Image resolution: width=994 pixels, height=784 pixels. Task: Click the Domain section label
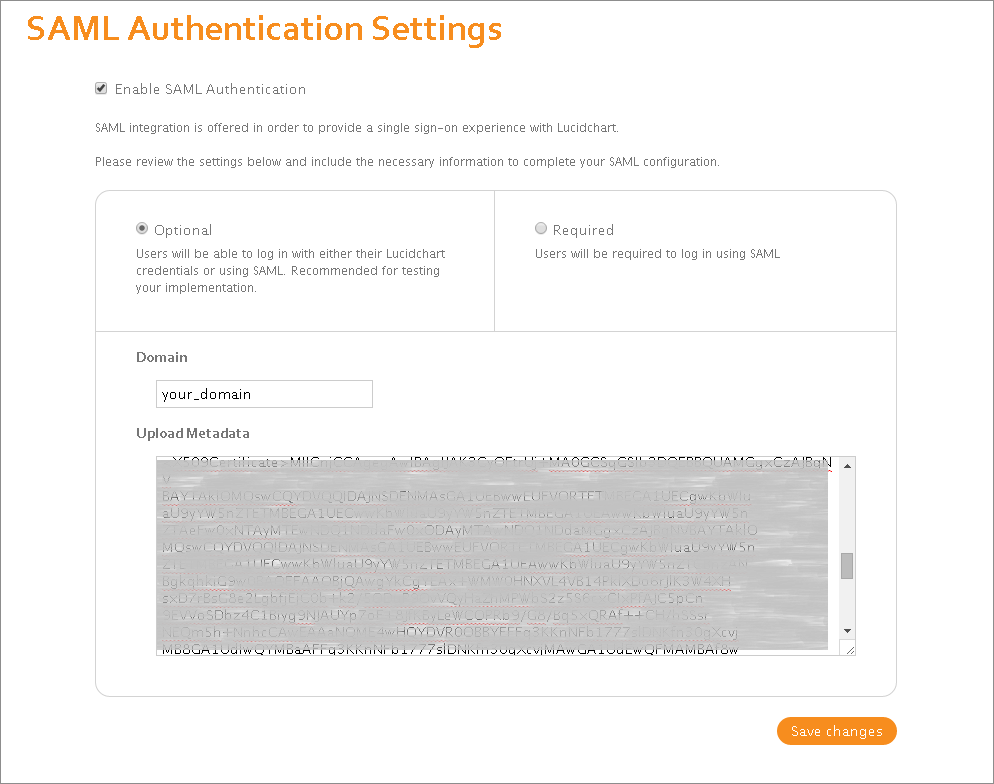click(161, 357)
